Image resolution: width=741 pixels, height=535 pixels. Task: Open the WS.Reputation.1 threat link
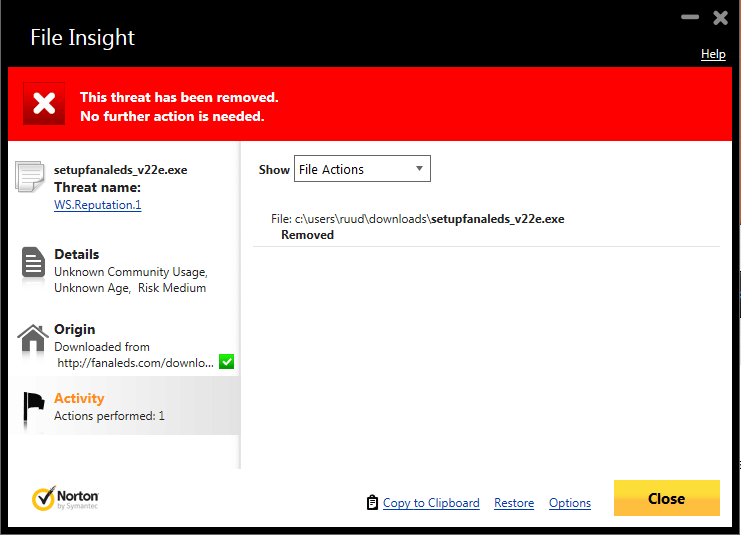point(97,205)
